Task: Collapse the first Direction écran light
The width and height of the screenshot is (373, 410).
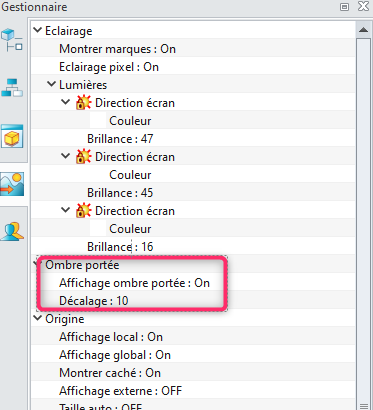Action: [66, 102]
